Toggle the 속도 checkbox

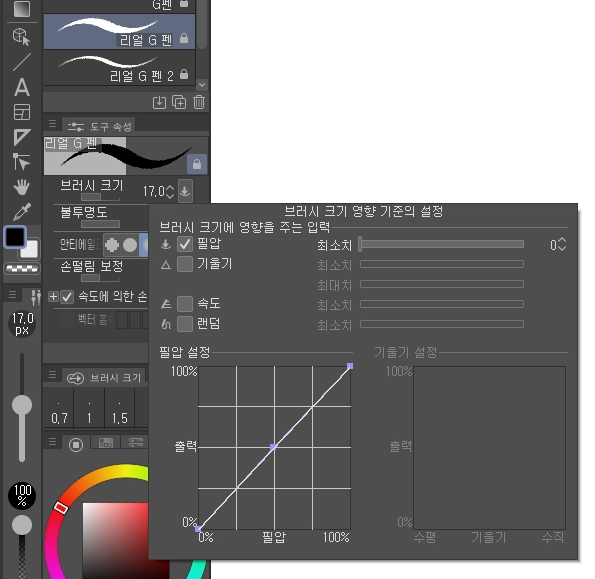point(185,304)
